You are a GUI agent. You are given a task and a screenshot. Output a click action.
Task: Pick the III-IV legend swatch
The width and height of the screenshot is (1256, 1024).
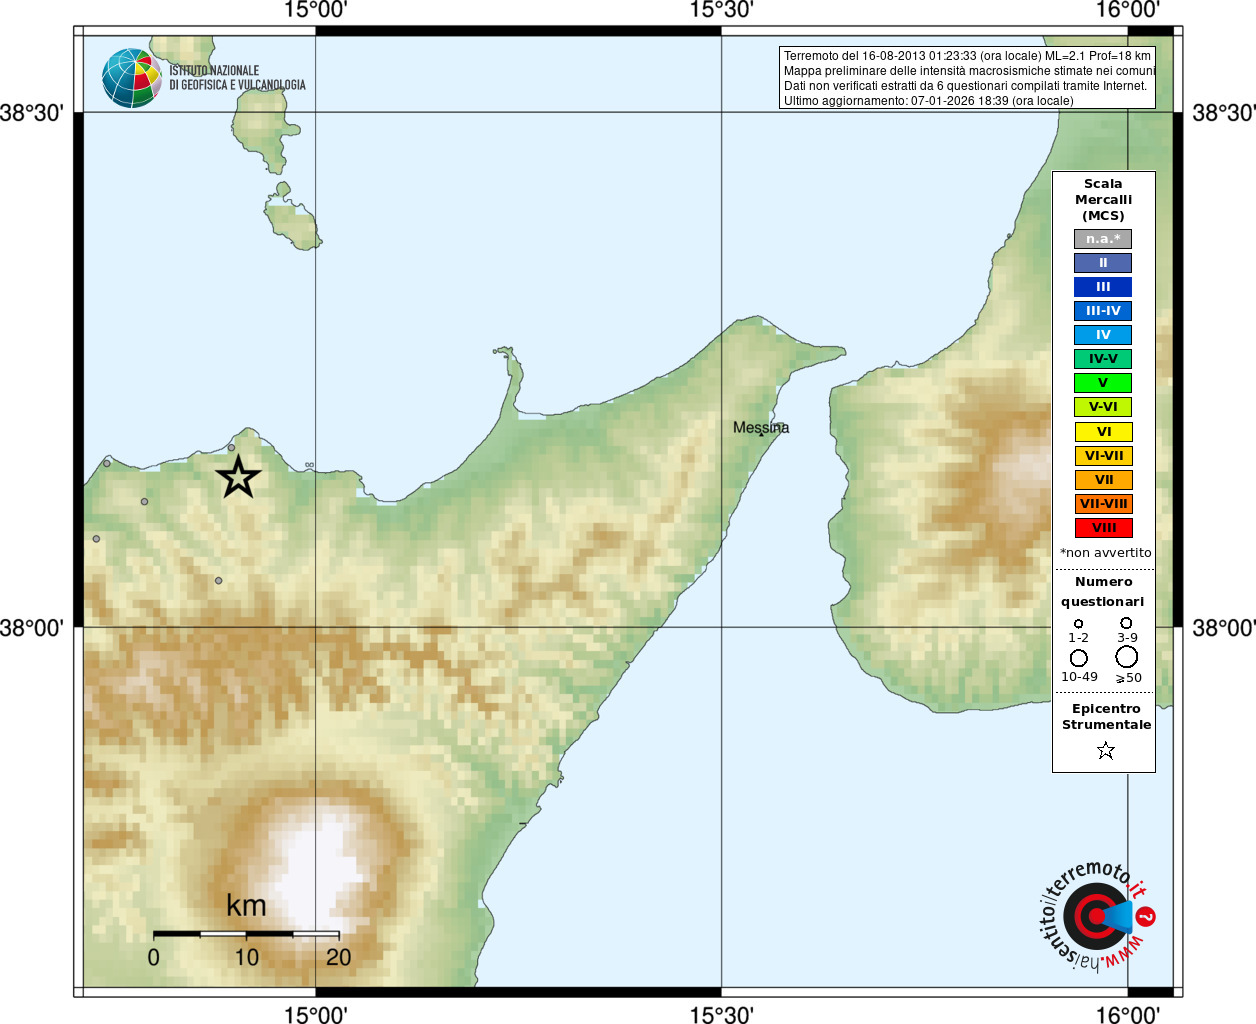click(1103, 311)
